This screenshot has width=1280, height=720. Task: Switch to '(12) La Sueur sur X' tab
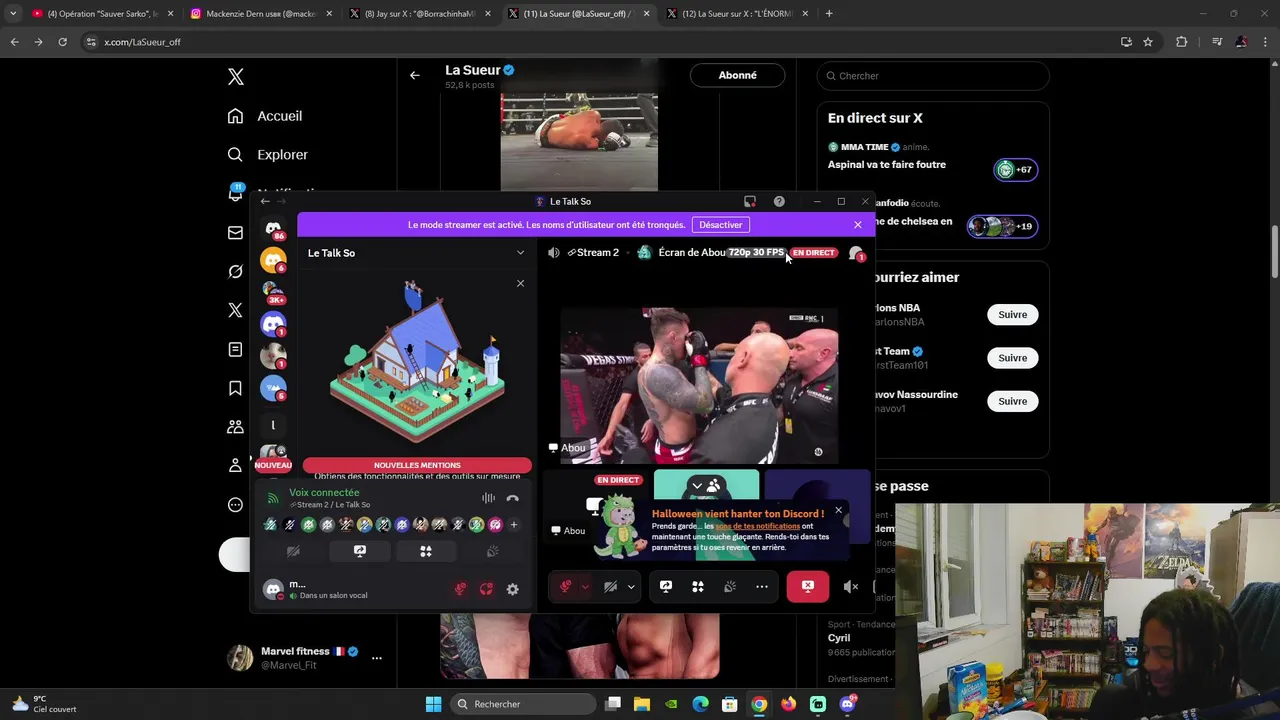pos(737,14)
